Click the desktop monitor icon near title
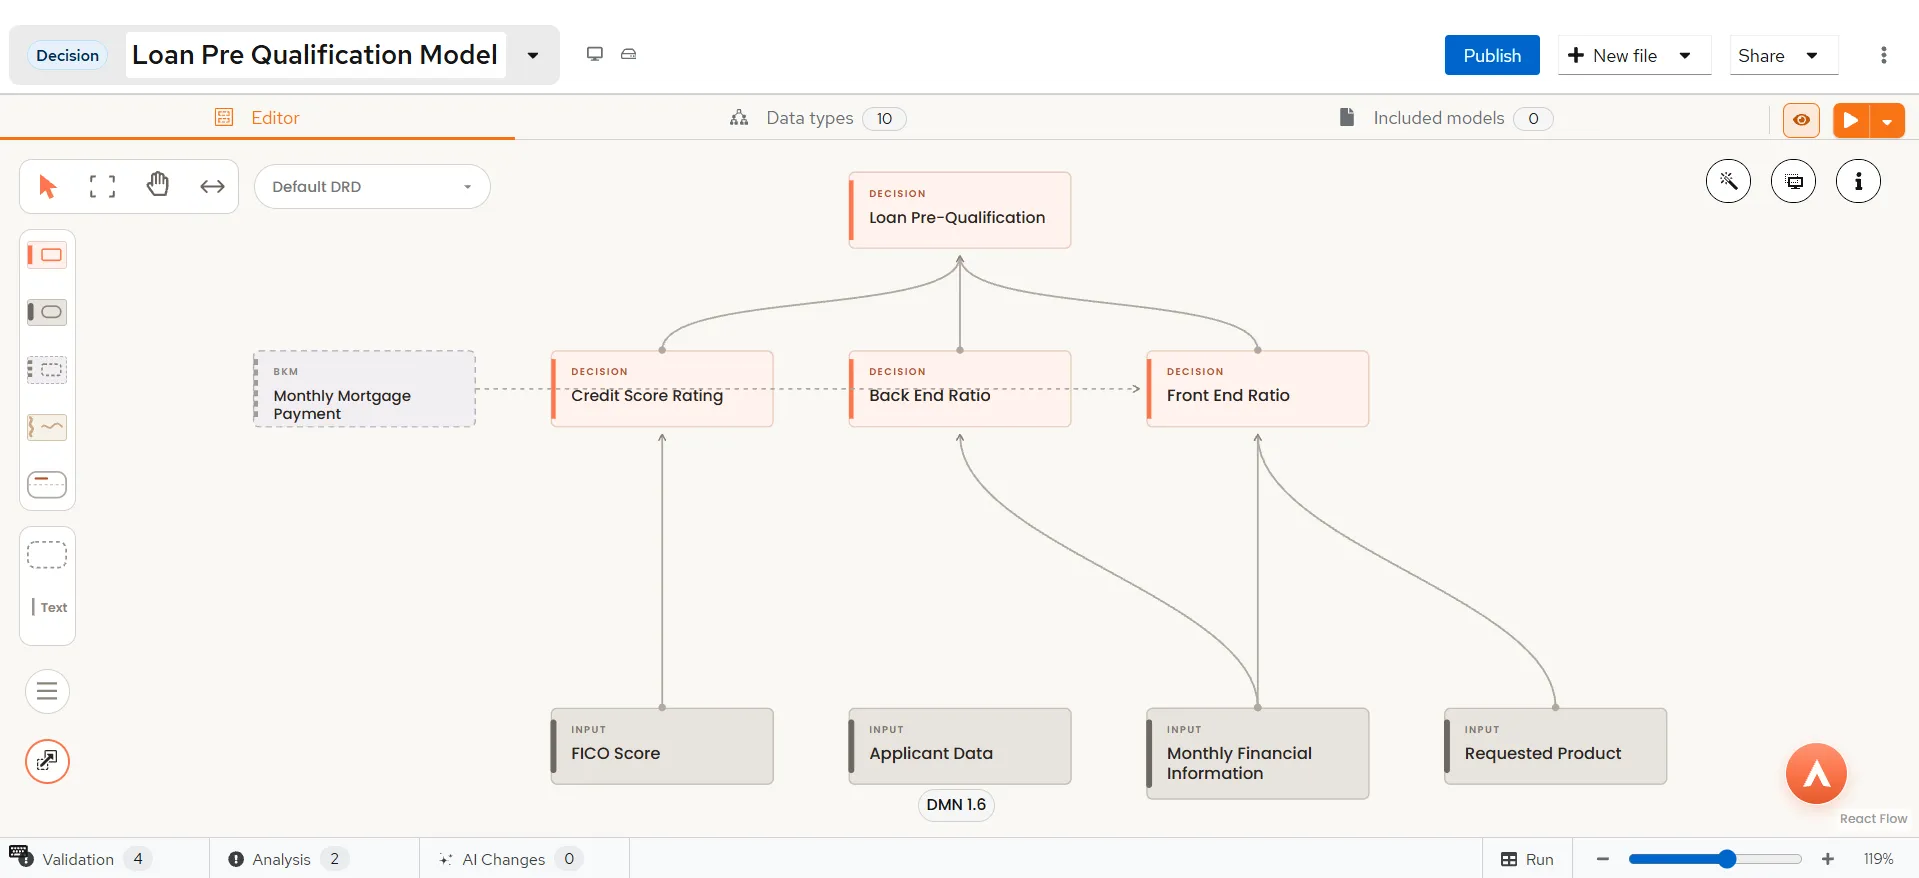The width and height of the screenshot is (1919, 878). point(595,54)
